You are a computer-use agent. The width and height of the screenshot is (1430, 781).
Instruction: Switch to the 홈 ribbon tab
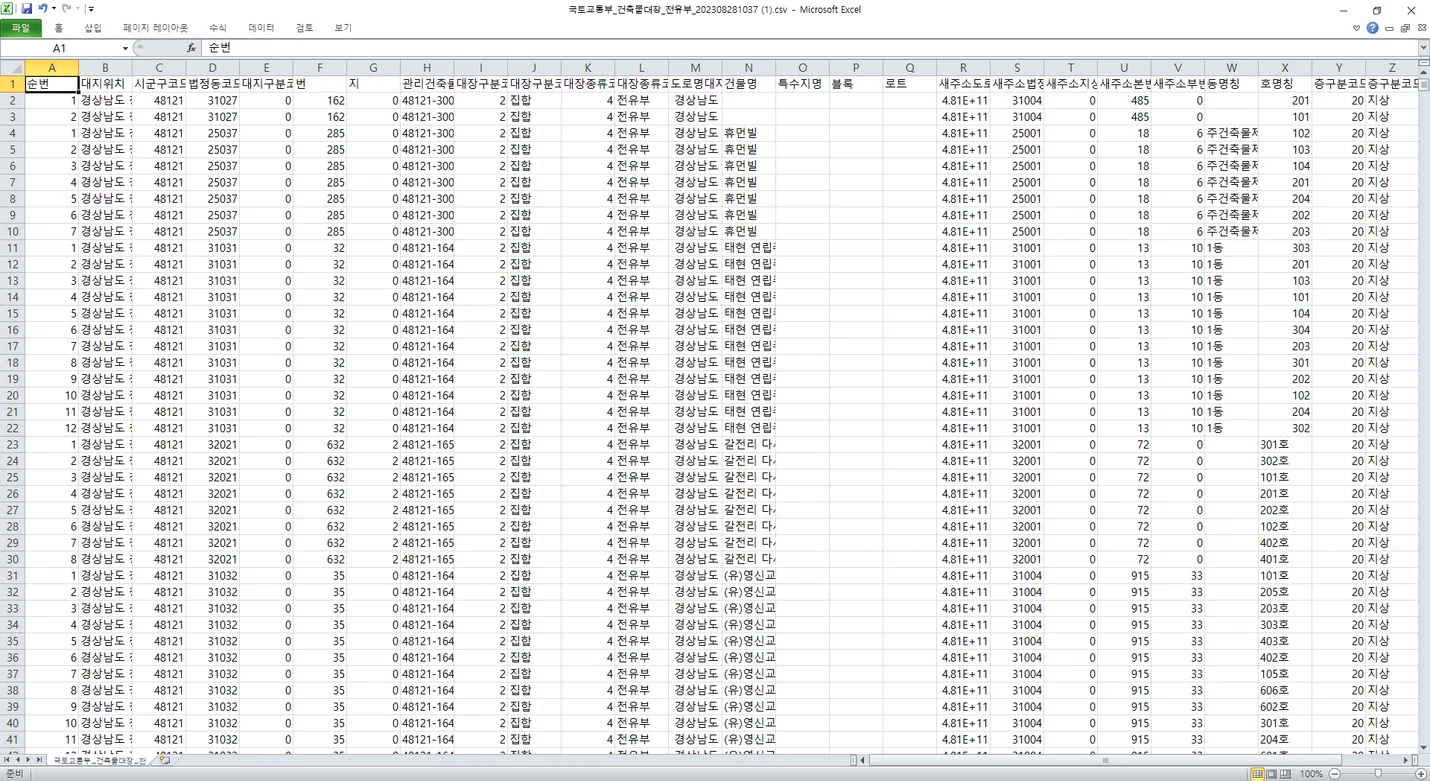tap(59, 28)
